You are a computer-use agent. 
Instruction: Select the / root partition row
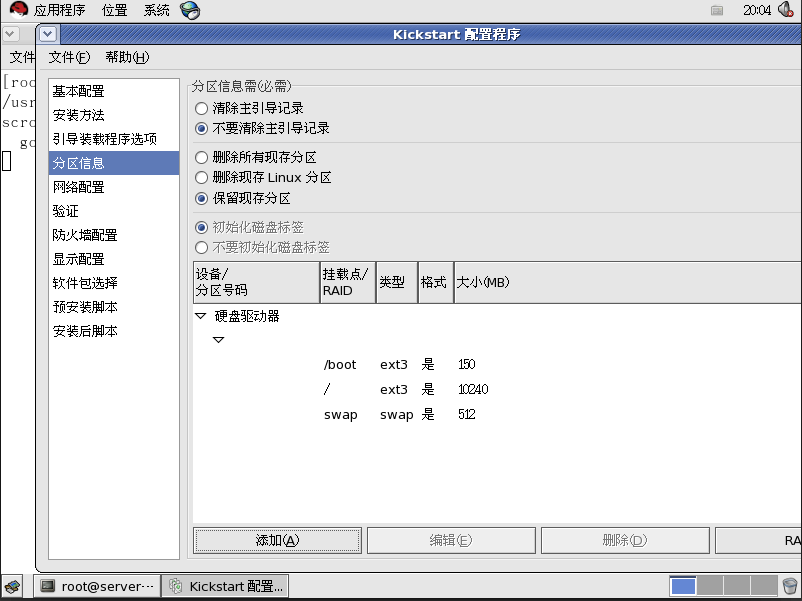tap(497, 390)
